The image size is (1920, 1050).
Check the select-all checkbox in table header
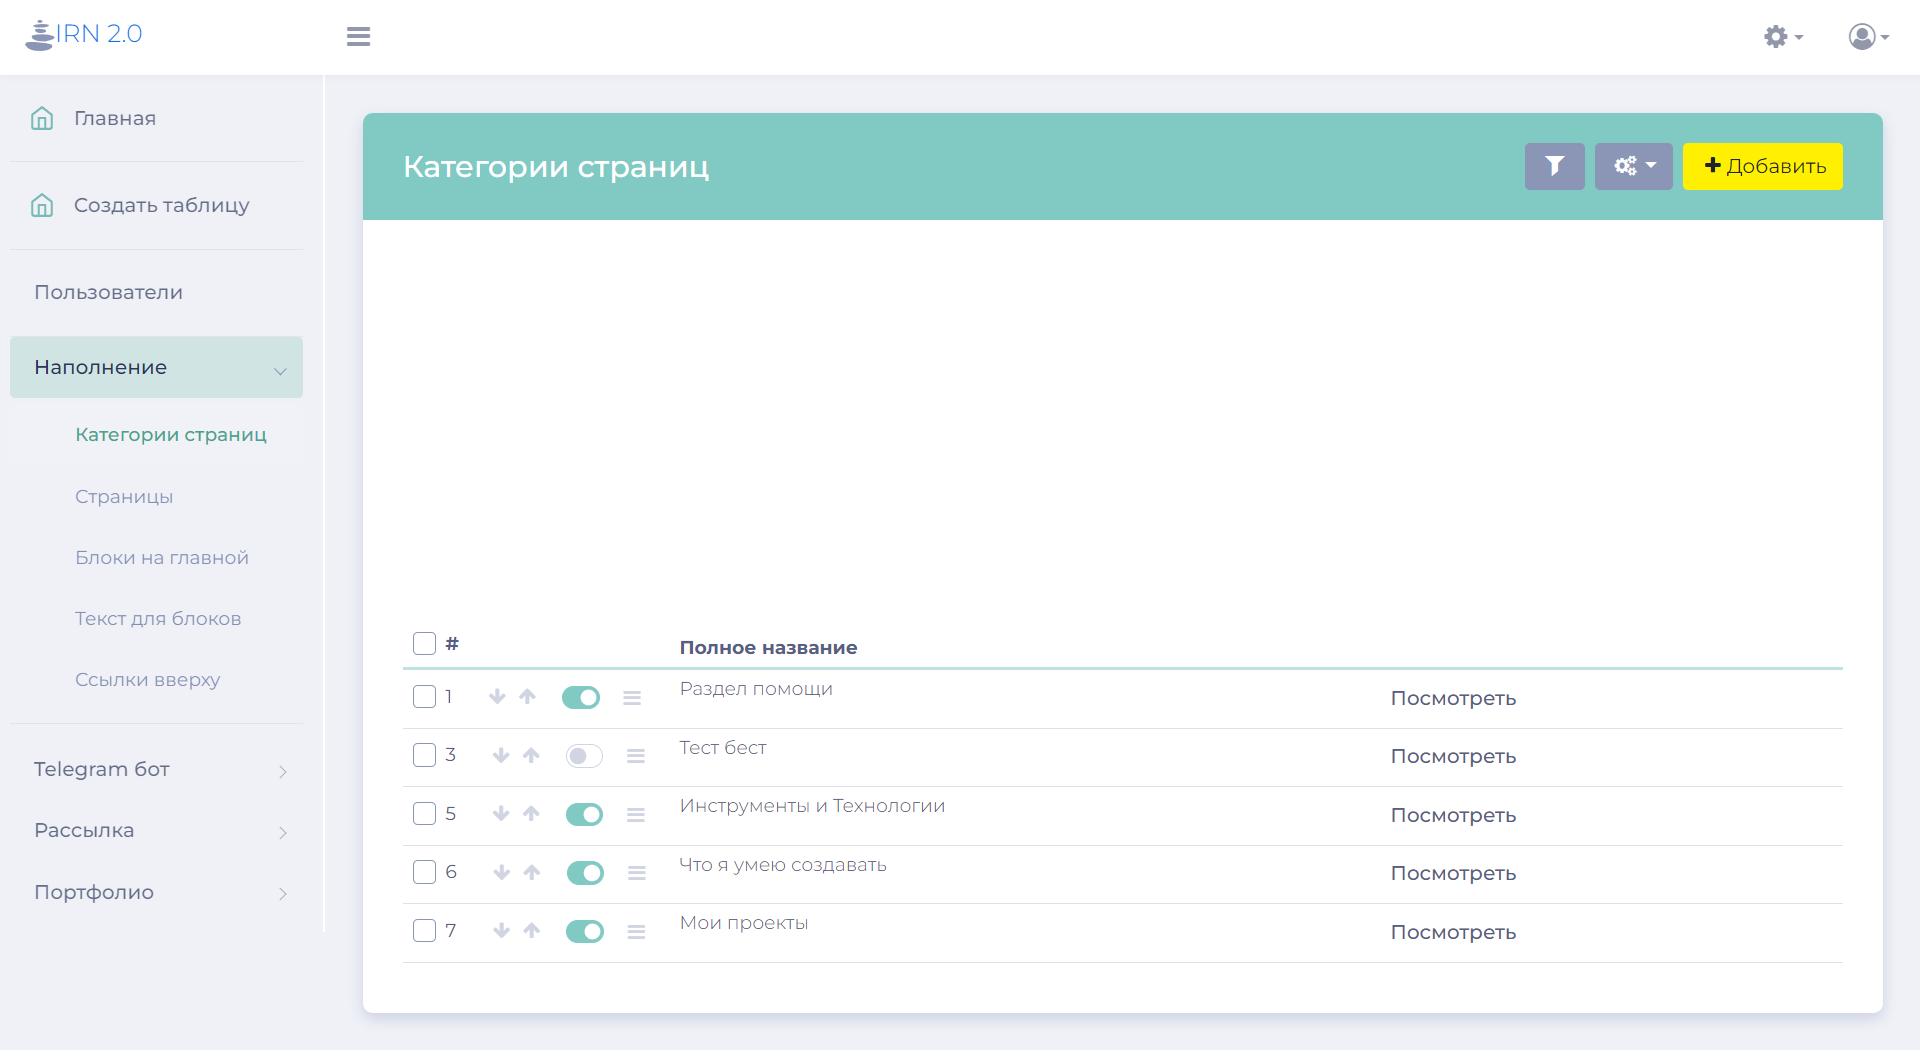[424, 643]
